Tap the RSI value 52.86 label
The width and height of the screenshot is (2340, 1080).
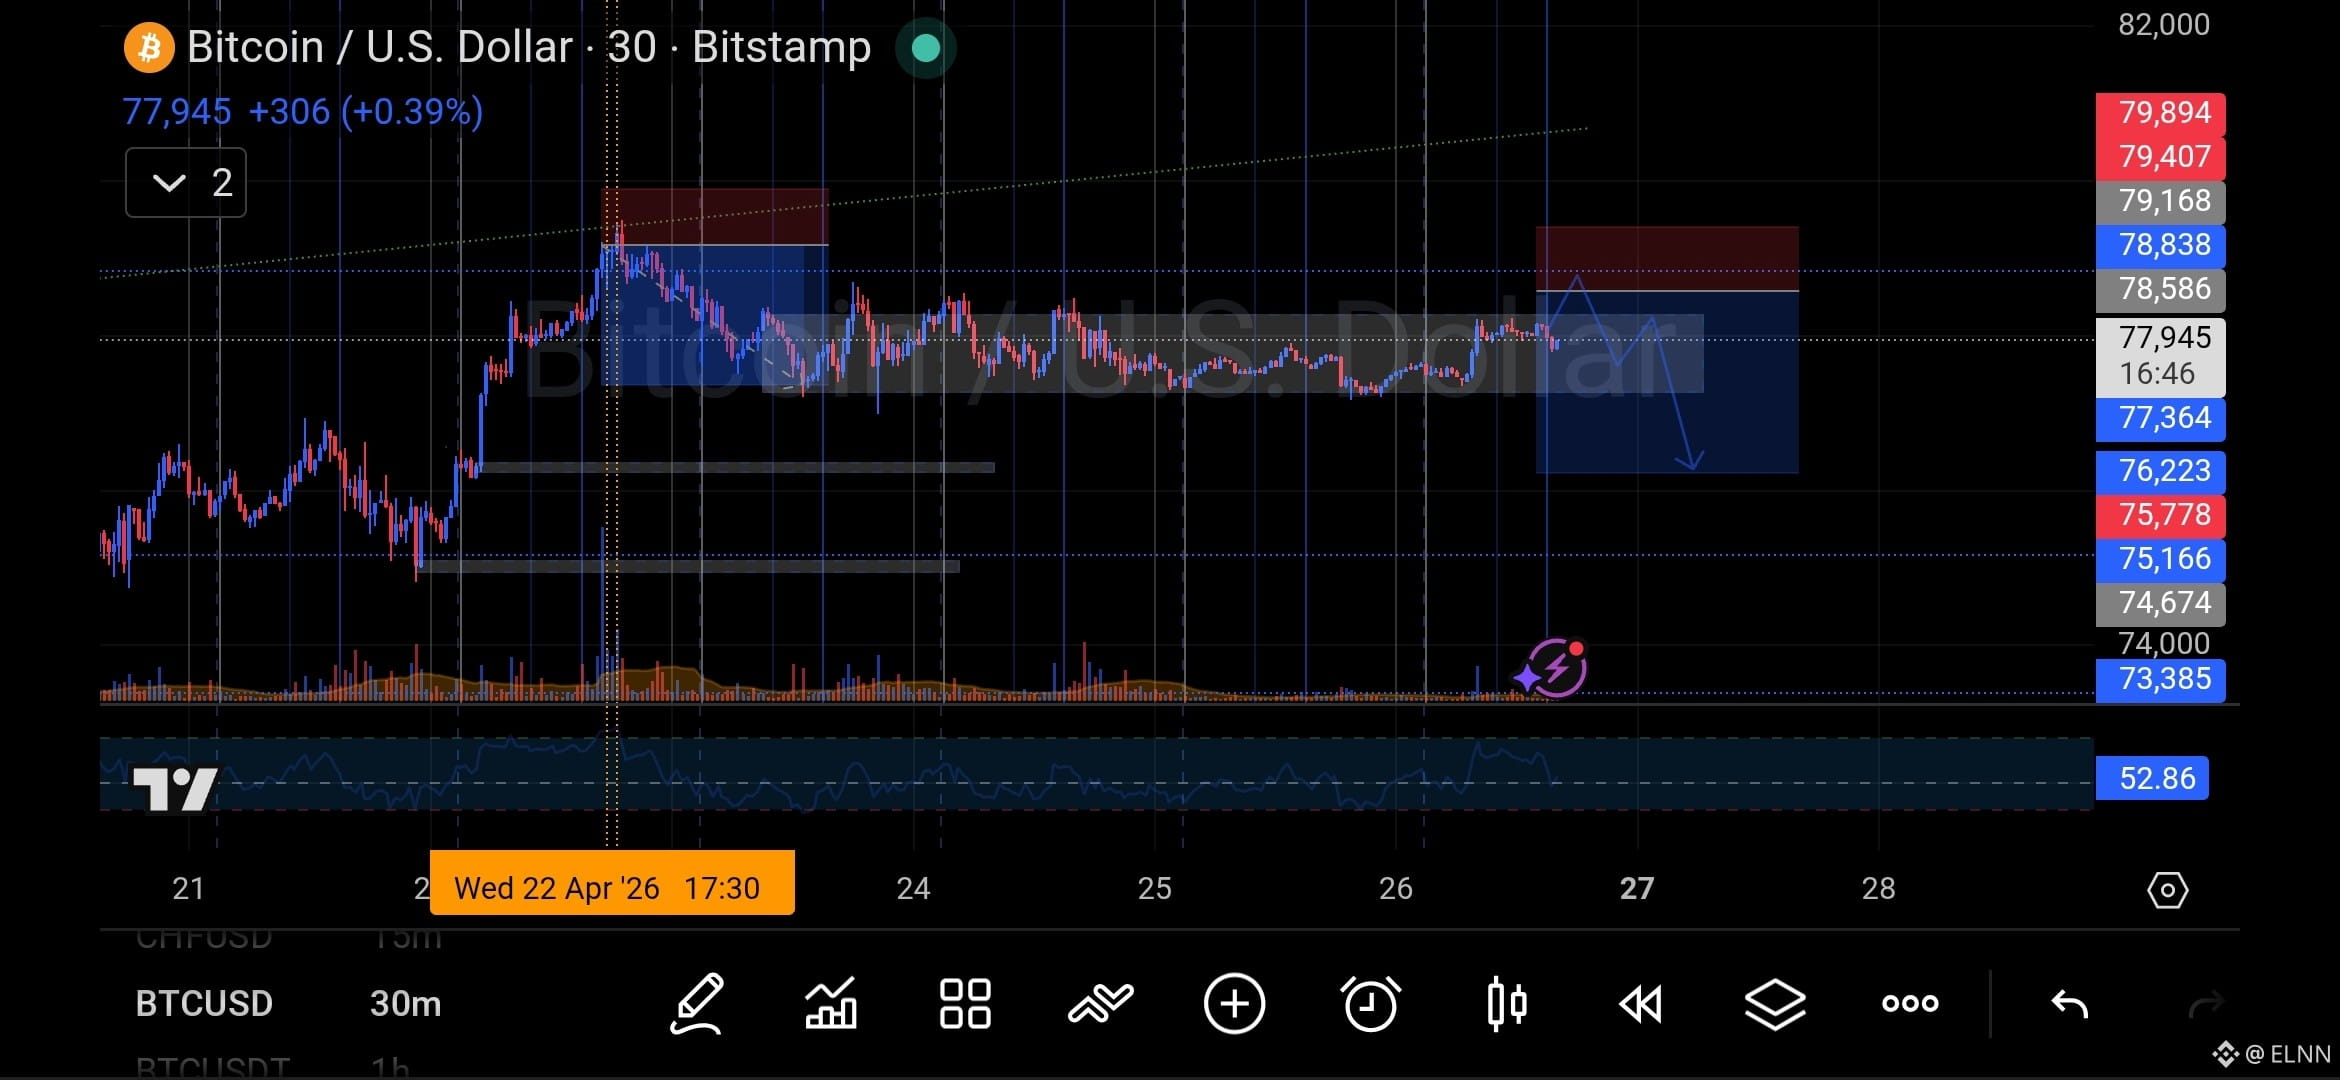tap(2152, 778)
